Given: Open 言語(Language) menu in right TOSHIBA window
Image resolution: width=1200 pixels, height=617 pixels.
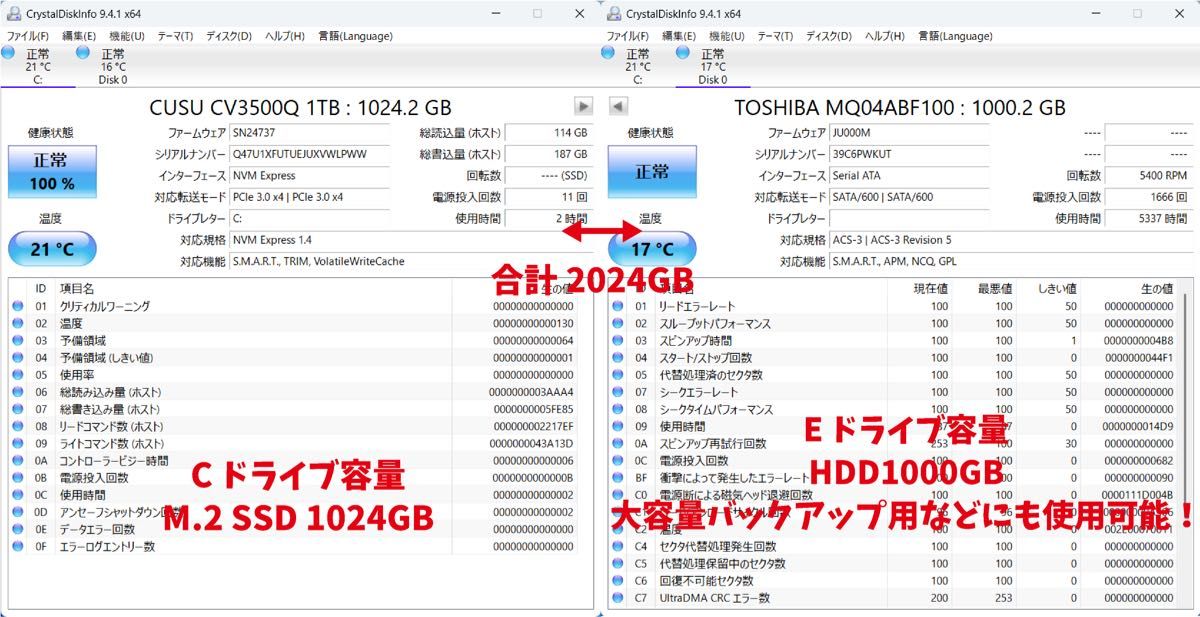Looking at the screenshot, I should coord(955,36).
